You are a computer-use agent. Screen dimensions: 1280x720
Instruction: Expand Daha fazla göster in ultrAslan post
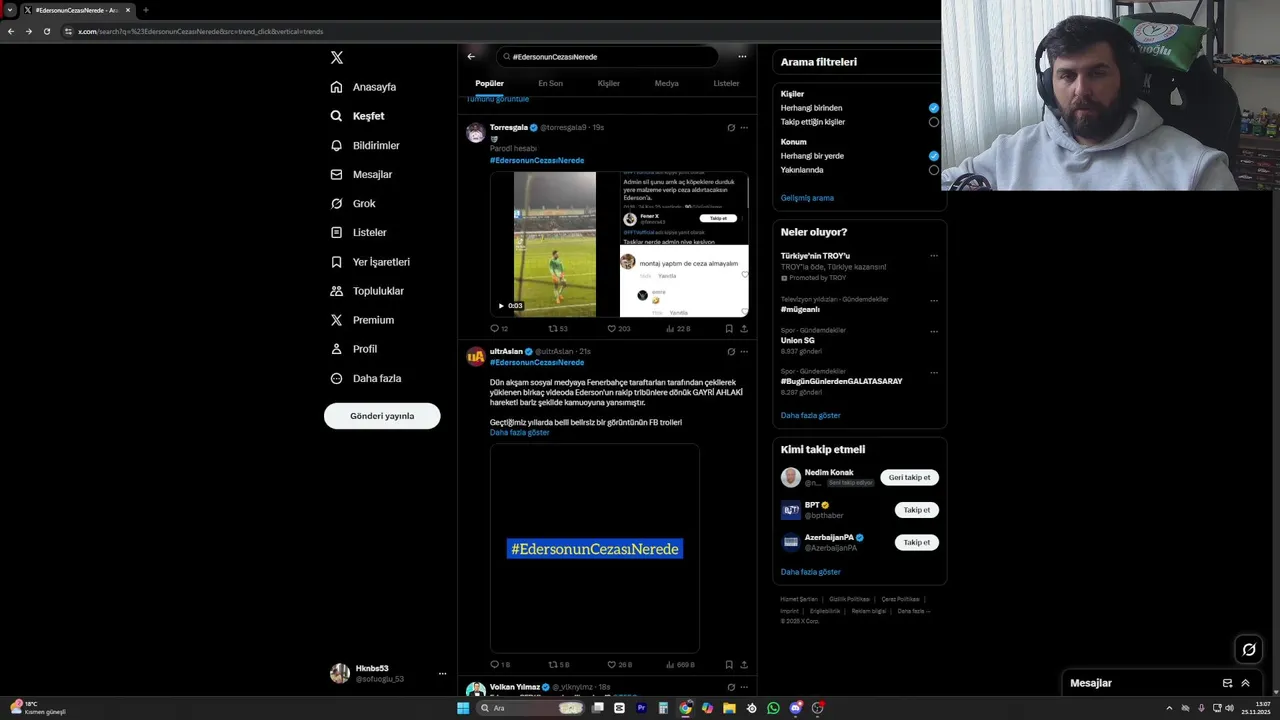tap(519, 433)
